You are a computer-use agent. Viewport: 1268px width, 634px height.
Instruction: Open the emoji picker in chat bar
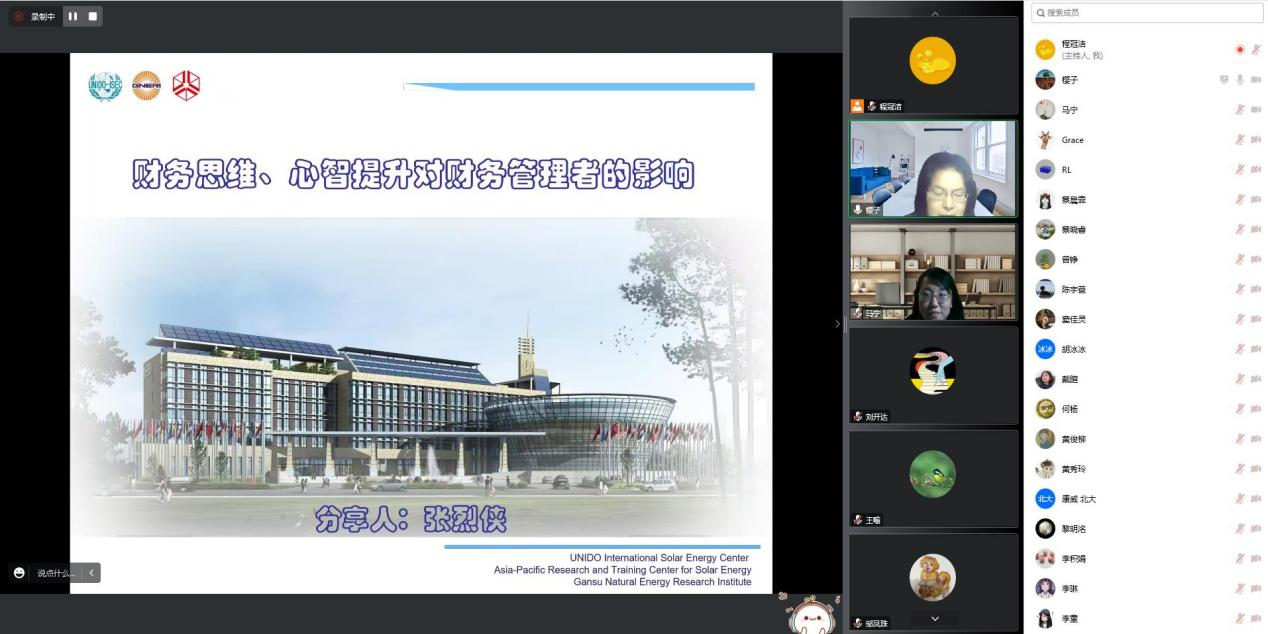point(19,573)
